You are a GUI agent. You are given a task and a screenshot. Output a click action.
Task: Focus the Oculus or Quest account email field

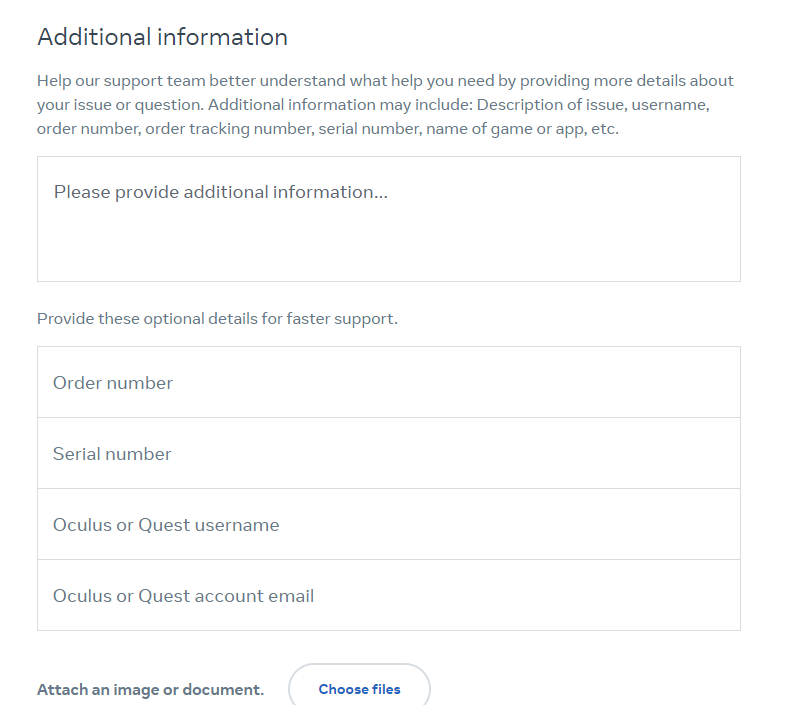point(388,595)
